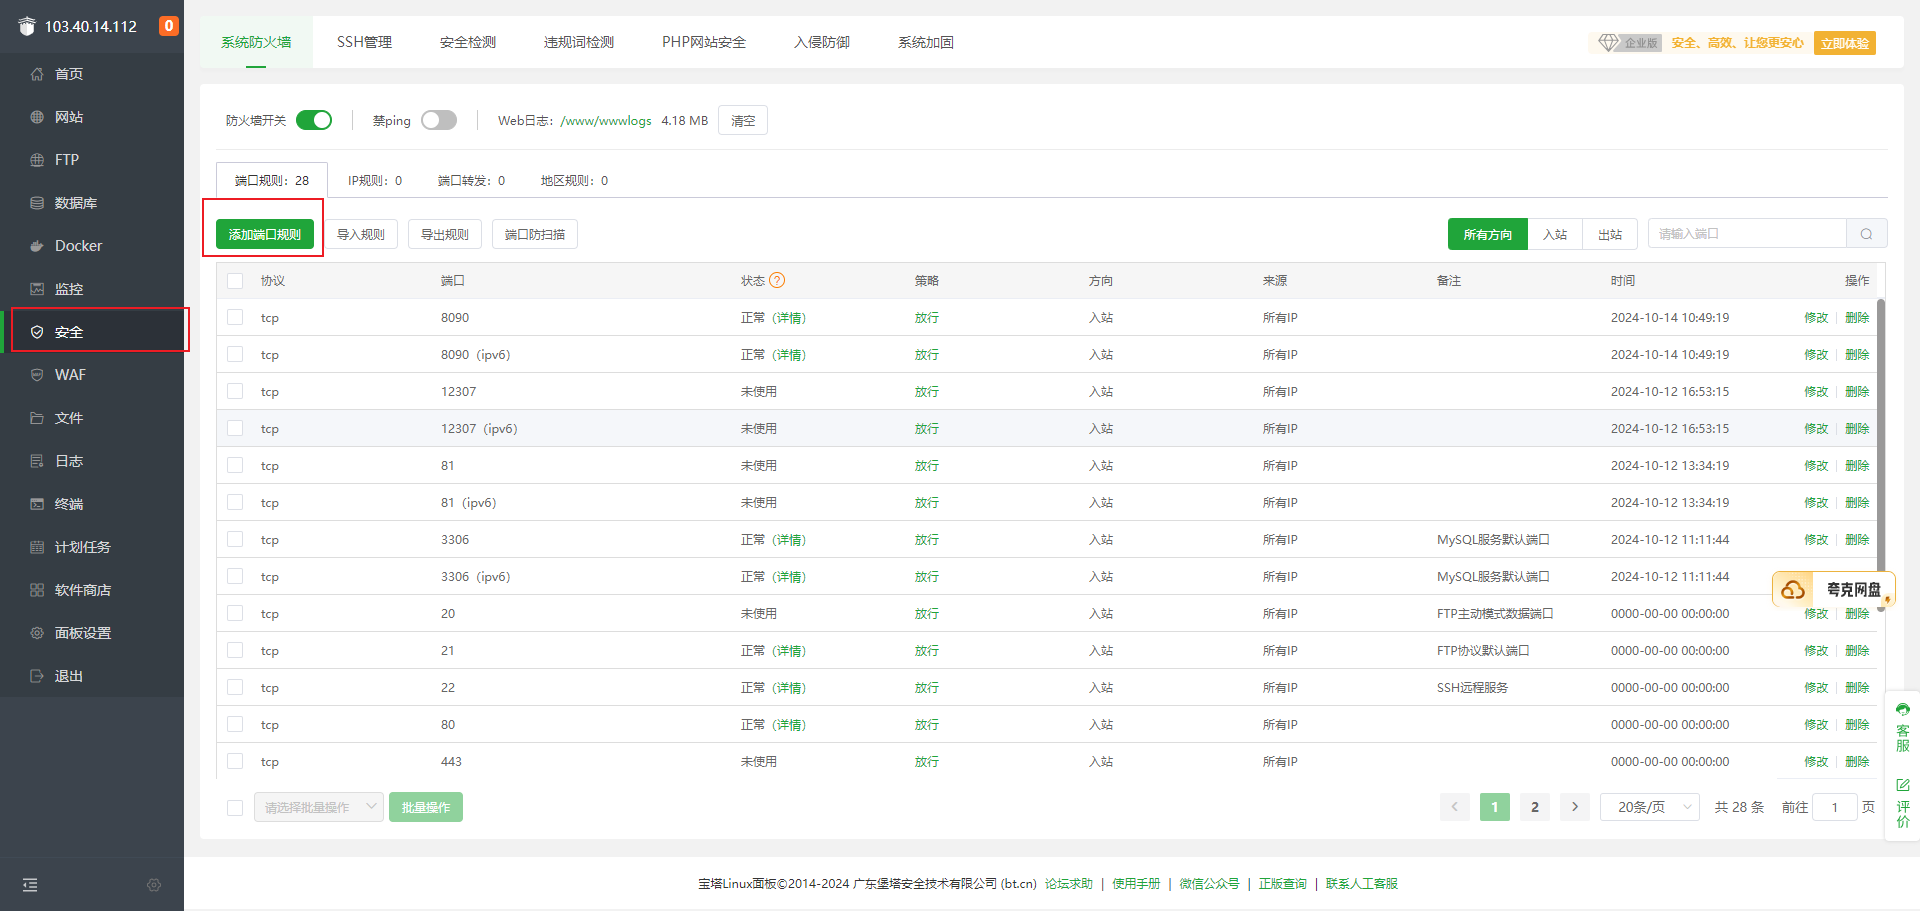Screen dimensions: 1920x911
Task: Open the /www/wwwlogs log path link
Action: (606, 120)
